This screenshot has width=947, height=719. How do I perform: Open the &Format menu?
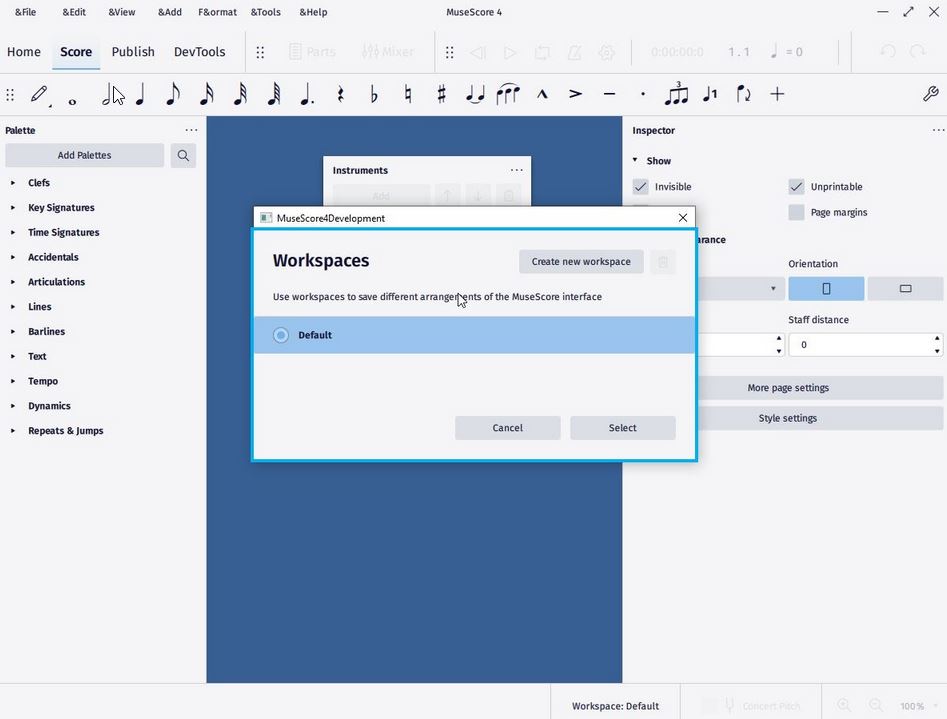click(217, 12)
